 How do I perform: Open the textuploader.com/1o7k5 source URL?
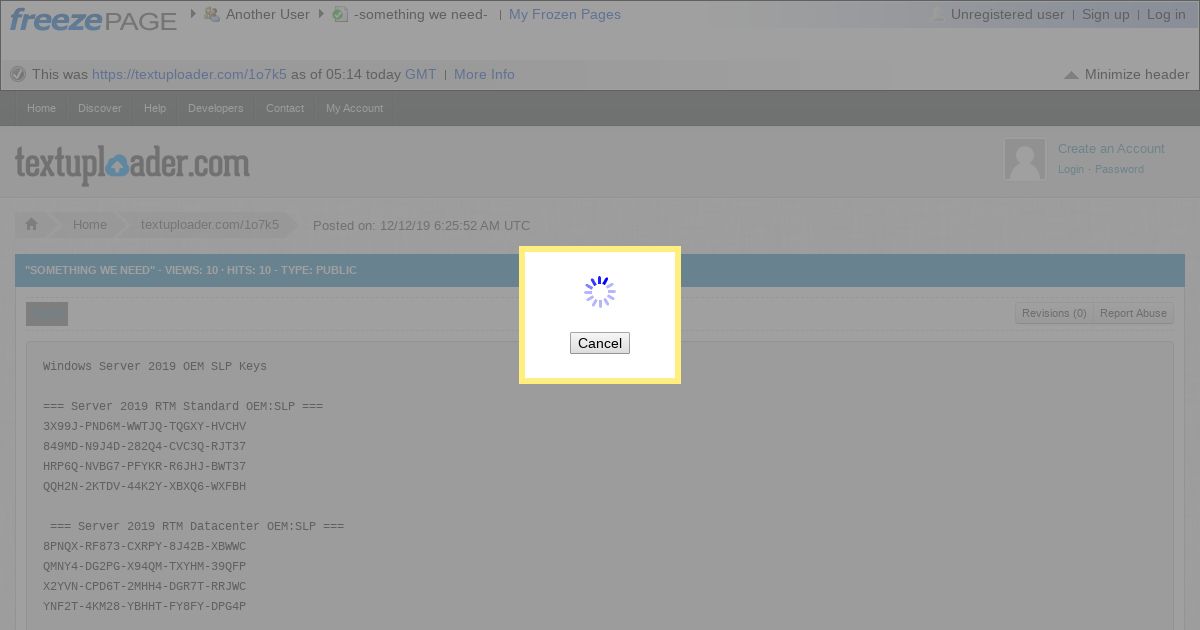click(189, 74)
